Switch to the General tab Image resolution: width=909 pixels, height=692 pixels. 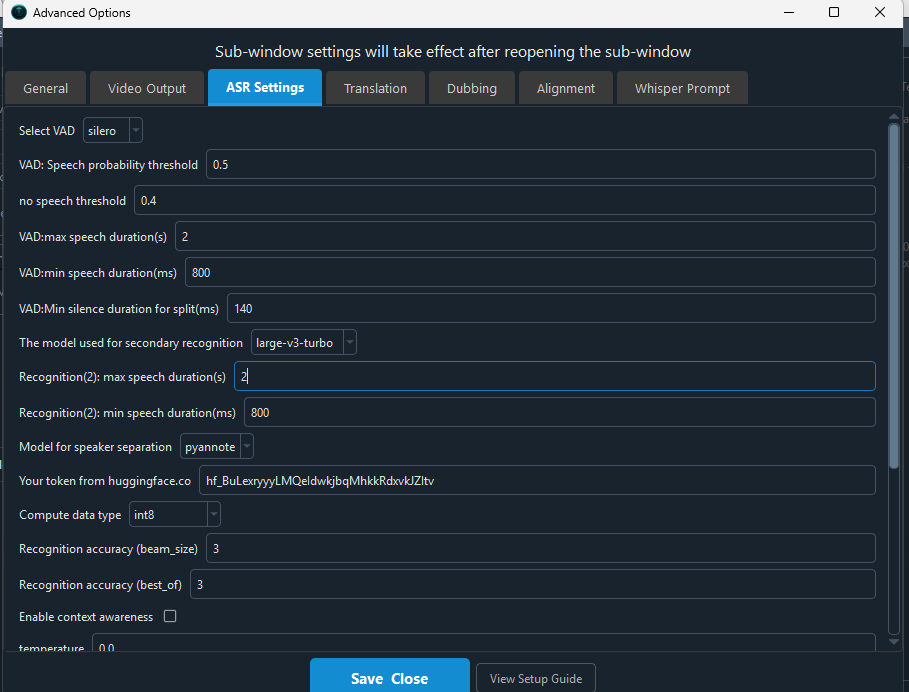click(46, 88)
